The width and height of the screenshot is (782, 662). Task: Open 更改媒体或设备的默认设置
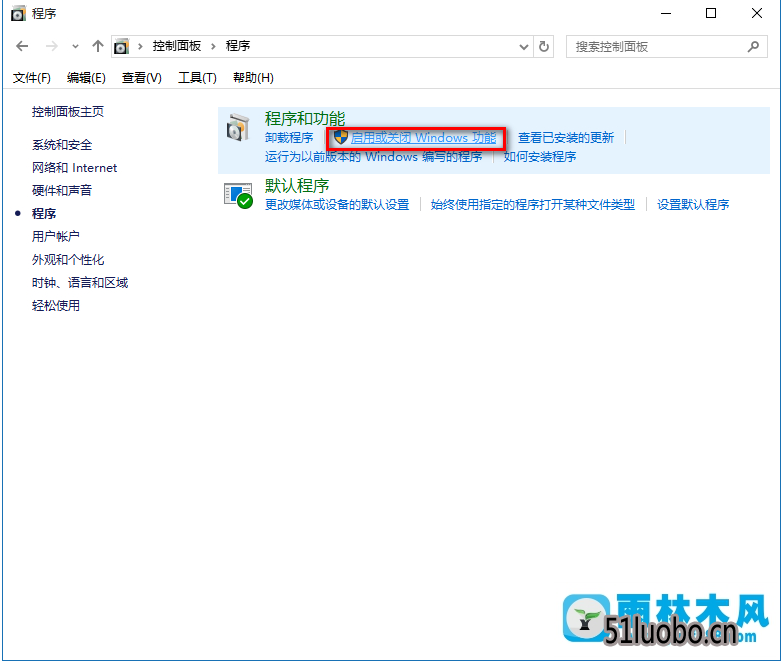[337, 205]
